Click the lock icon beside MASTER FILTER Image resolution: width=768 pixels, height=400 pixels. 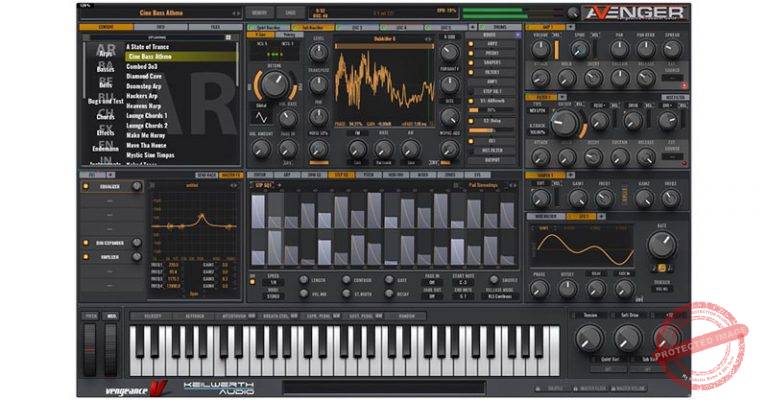tap(576, 389)
